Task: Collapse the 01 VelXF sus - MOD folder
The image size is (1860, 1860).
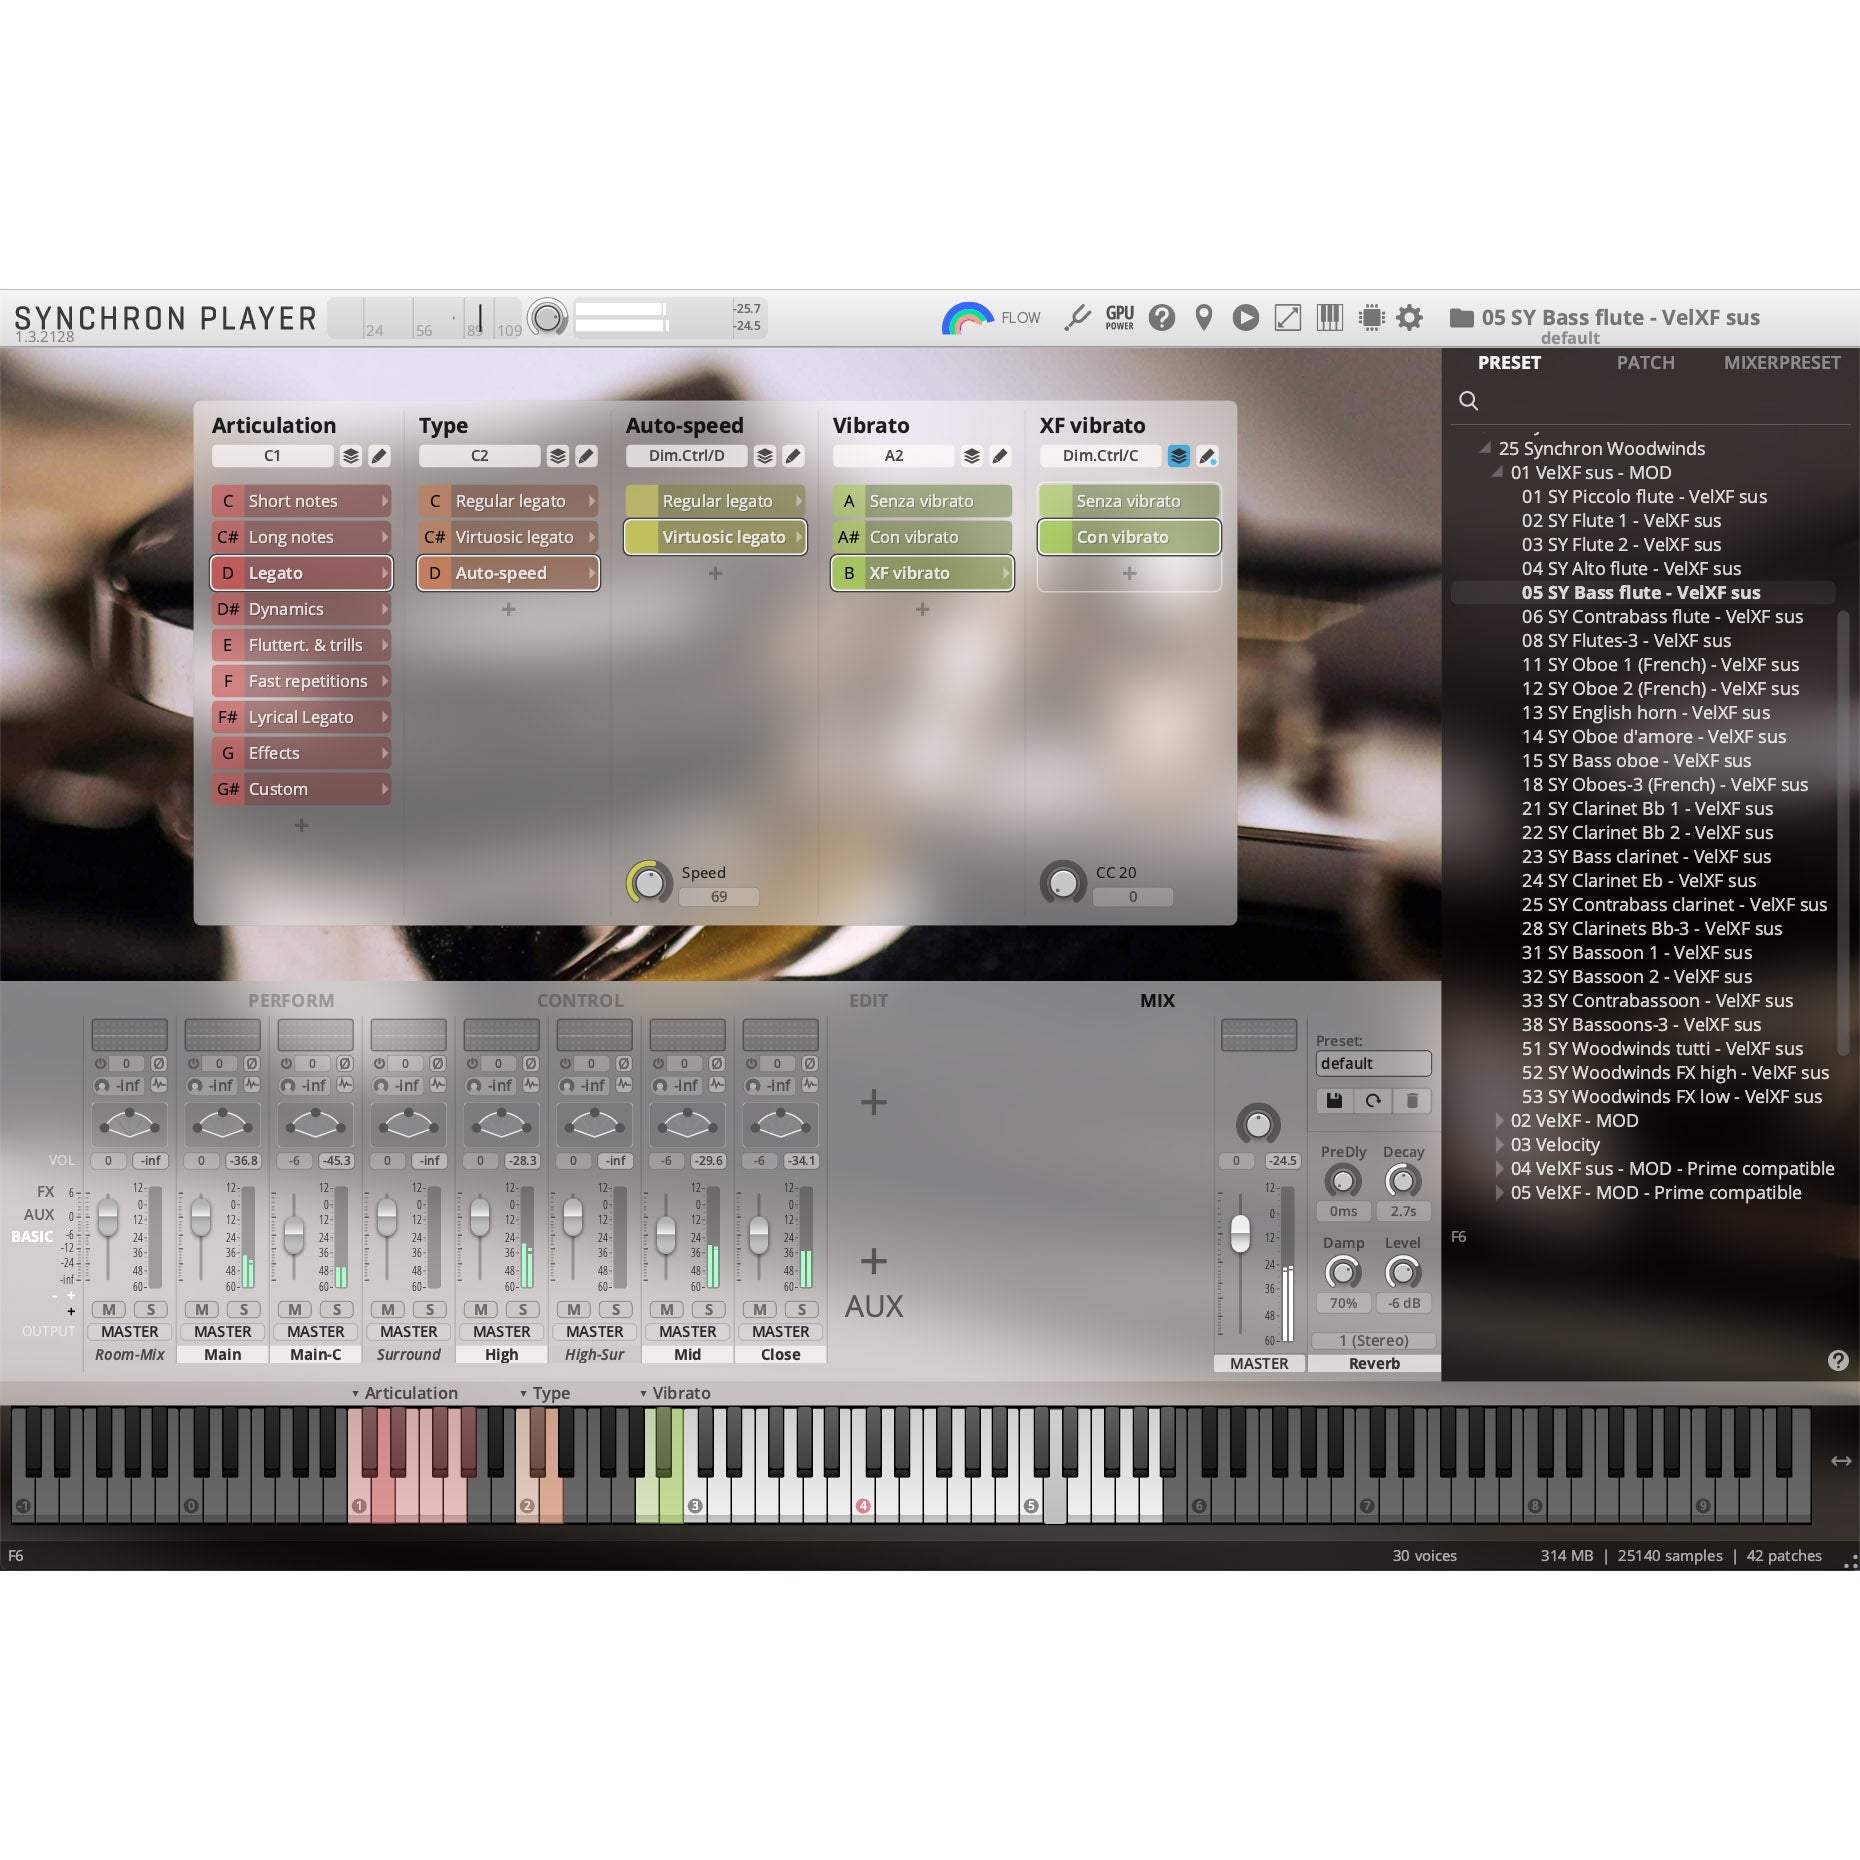Action: (x=1497, y=472)
